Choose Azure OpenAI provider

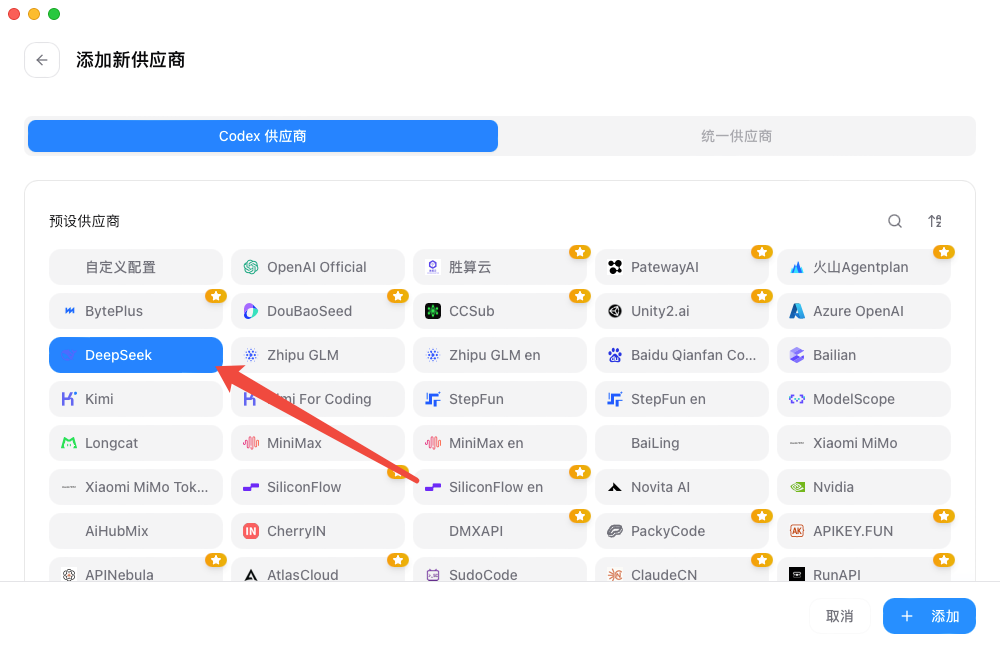864,311
